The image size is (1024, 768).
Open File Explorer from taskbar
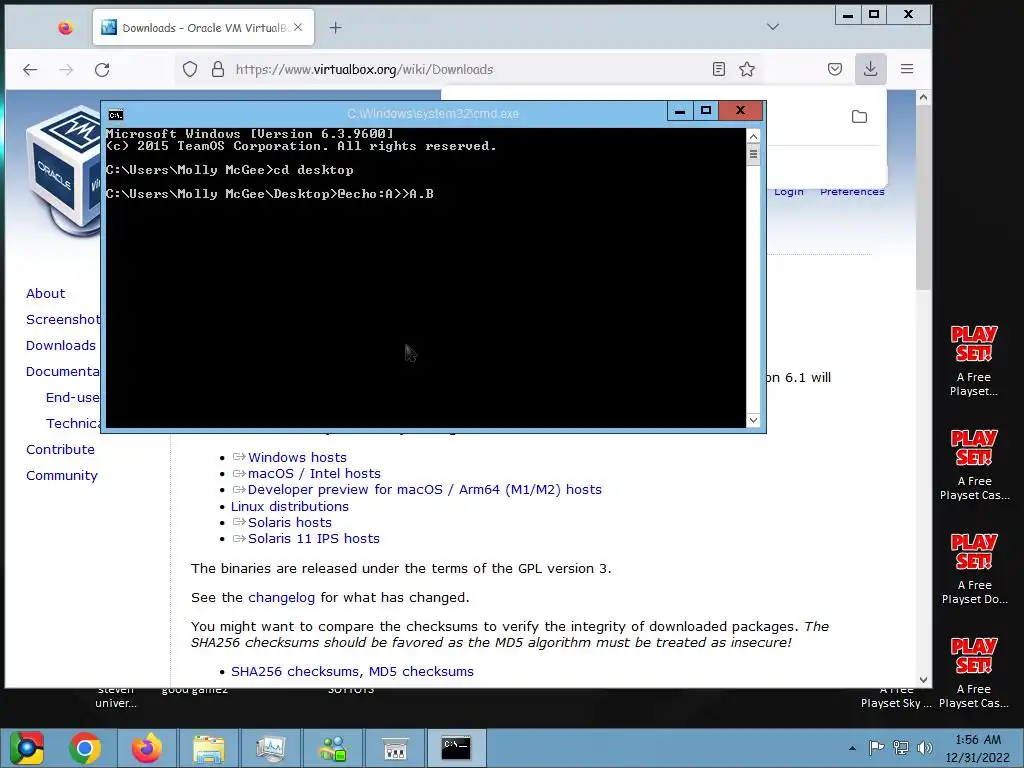(209, 748)
